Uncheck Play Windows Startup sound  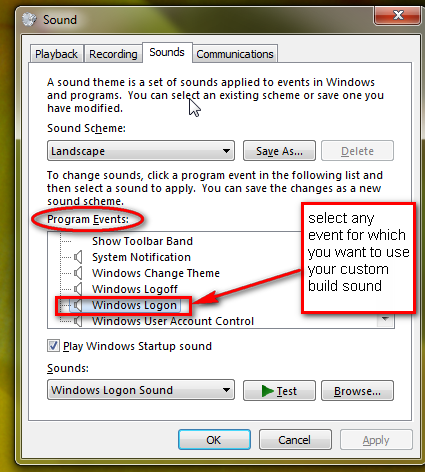click(x=53, y=346)
